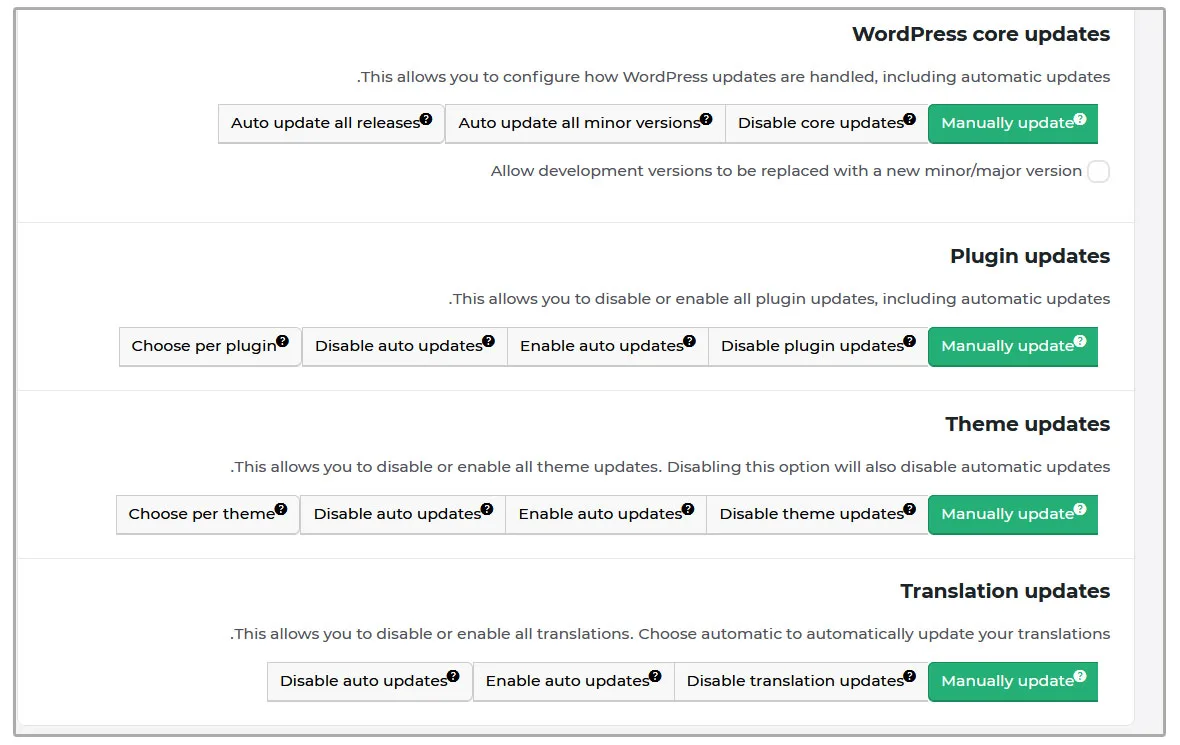Open help icon on core Manually update button
This screenshot has height=745, width=1180.
1080,119
